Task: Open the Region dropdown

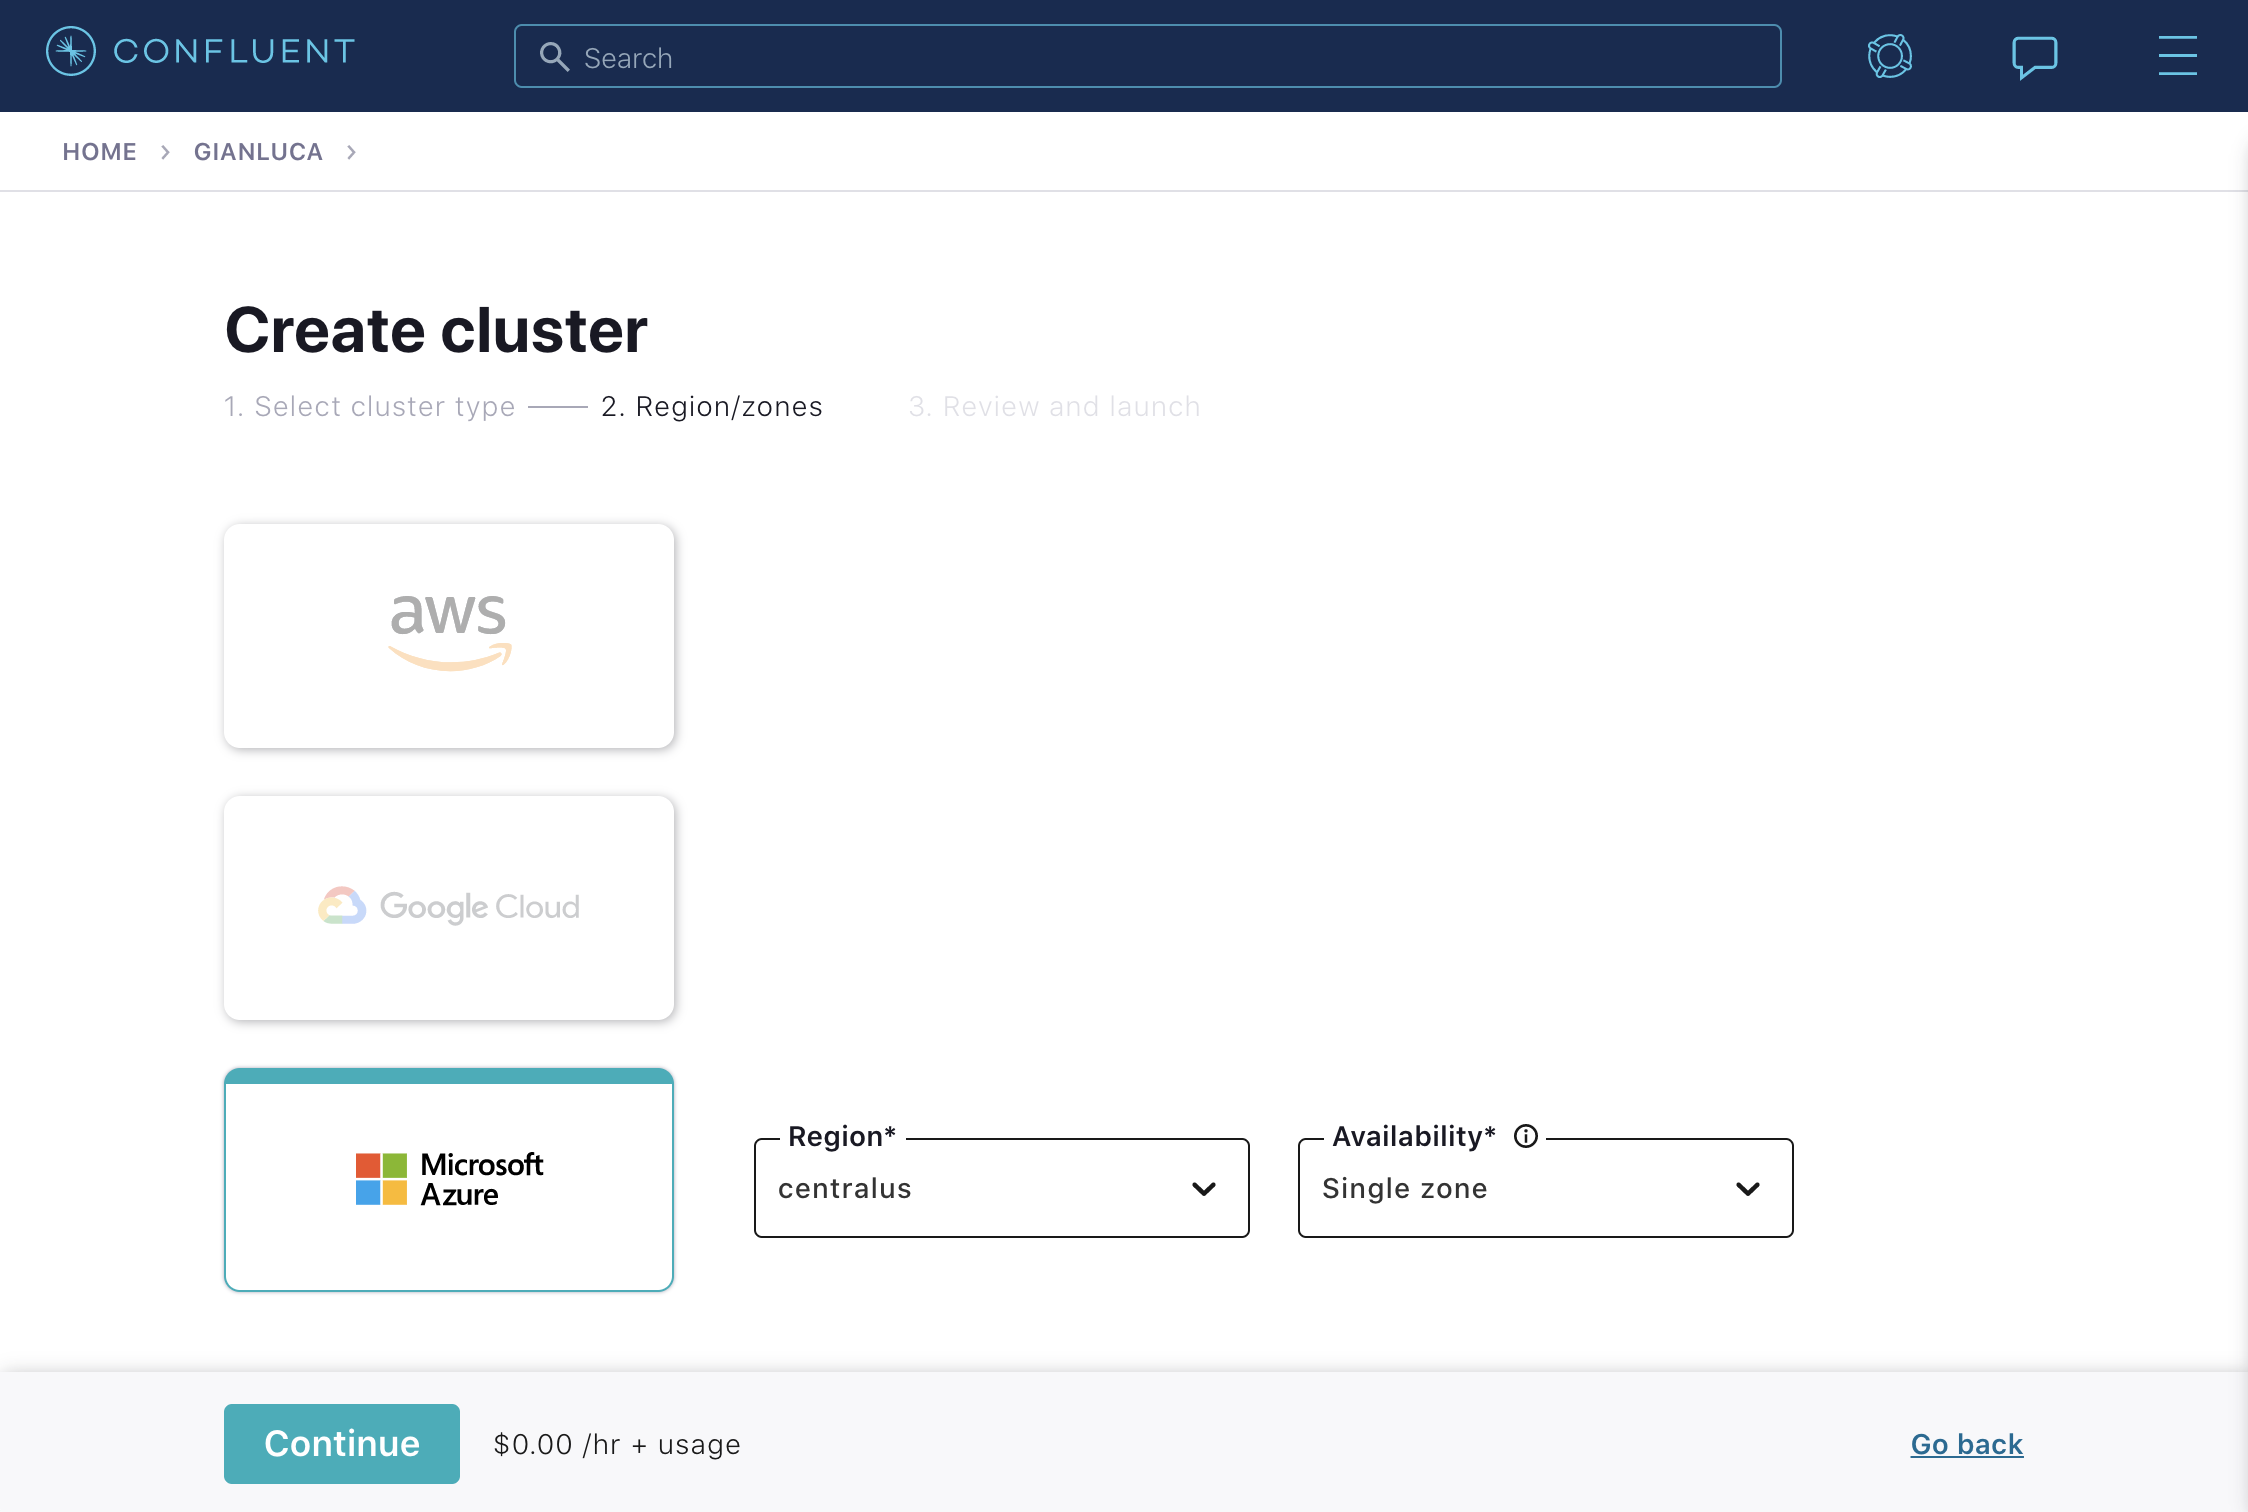Action: (x=1001, y=1188)
